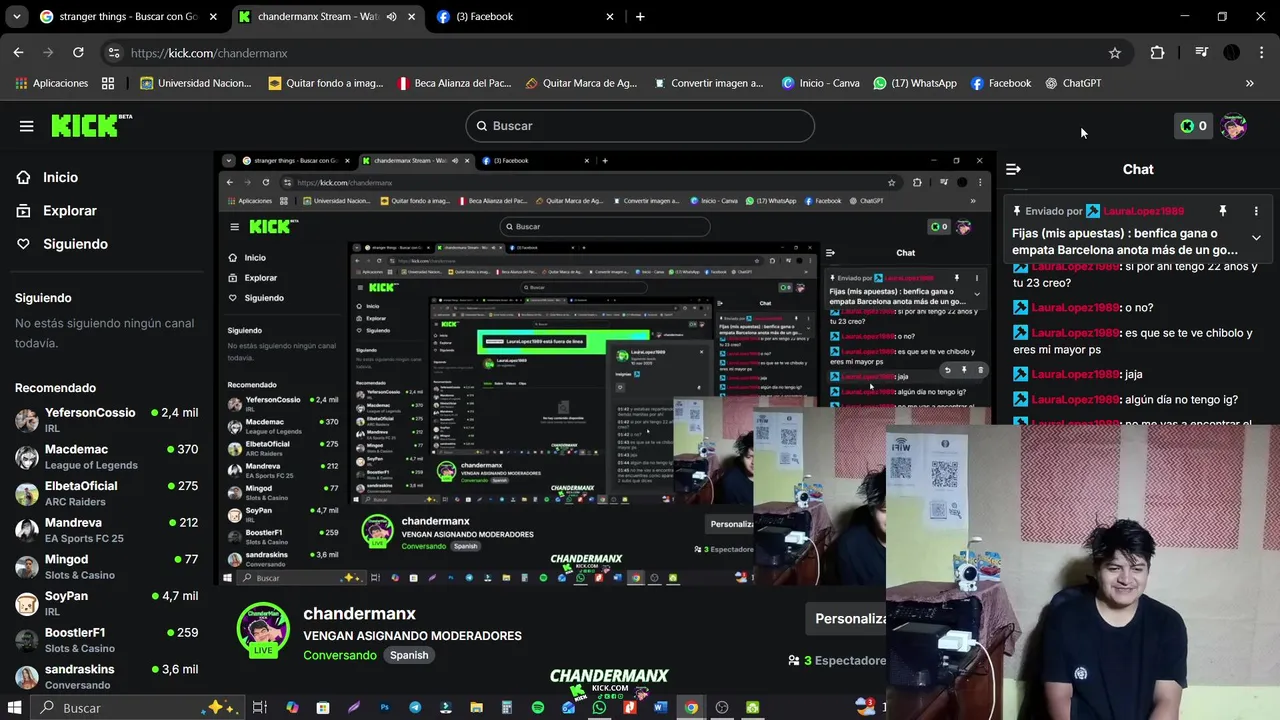Collapse the chat panel with the arrow icon
The height and width of the screenshot is (720, 1280).
[1013, 170]
